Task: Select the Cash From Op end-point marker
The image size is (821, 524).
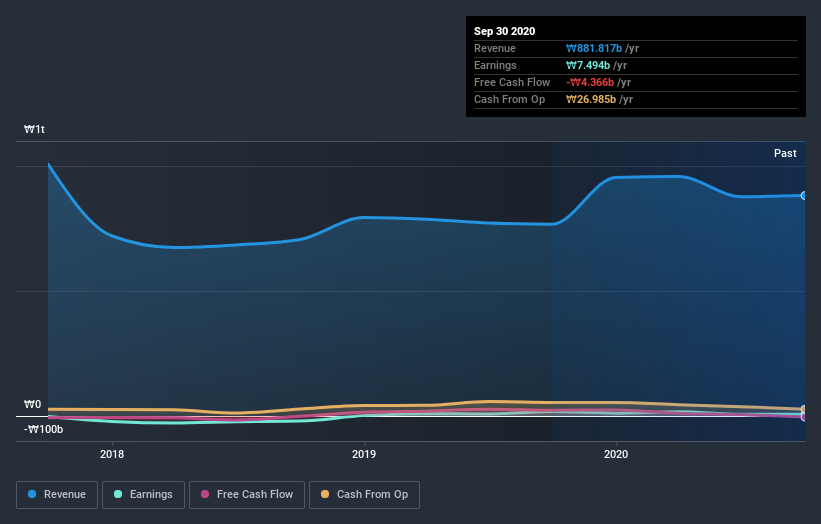Action: (804, 409)
